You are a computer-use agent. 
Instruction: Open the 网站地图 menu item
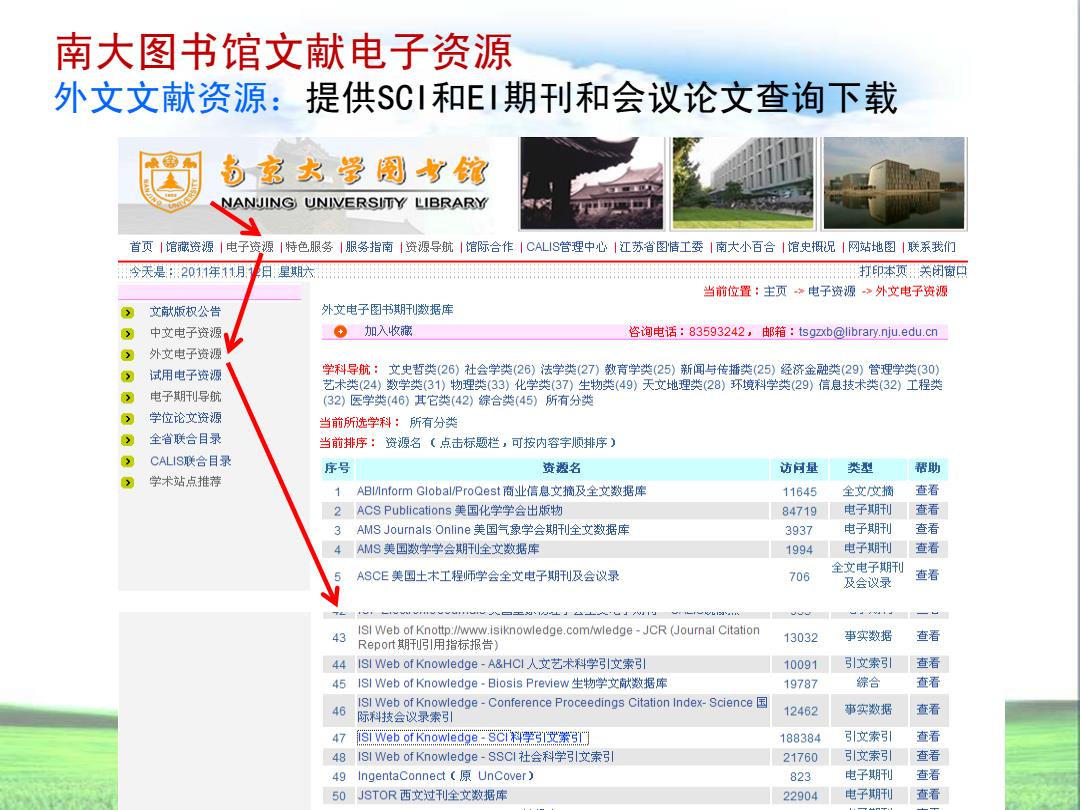871,247
